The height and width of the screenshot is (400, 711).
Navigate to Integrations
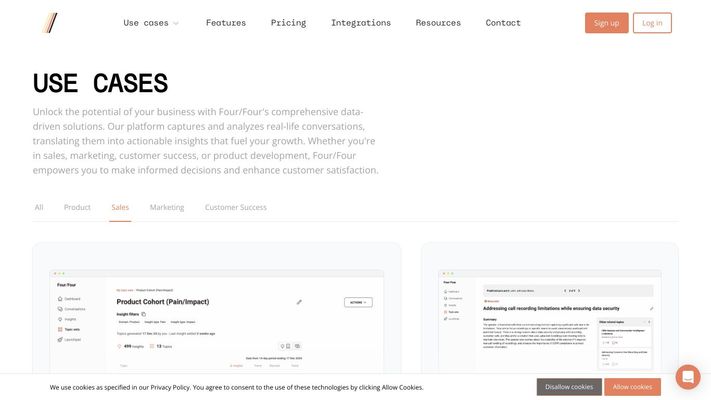[x=361, y=23]
